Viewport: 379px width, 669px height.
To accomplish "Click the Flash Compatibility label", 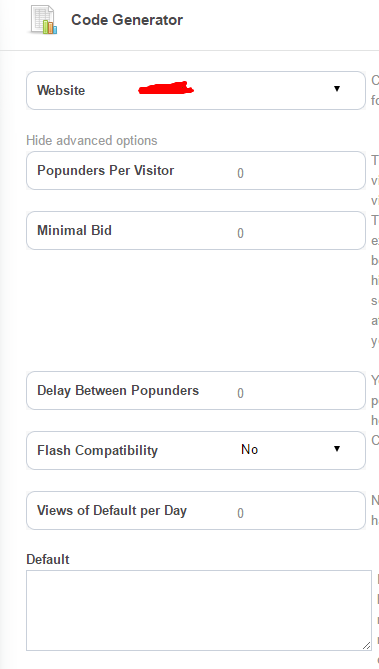I will click(97, 451).
